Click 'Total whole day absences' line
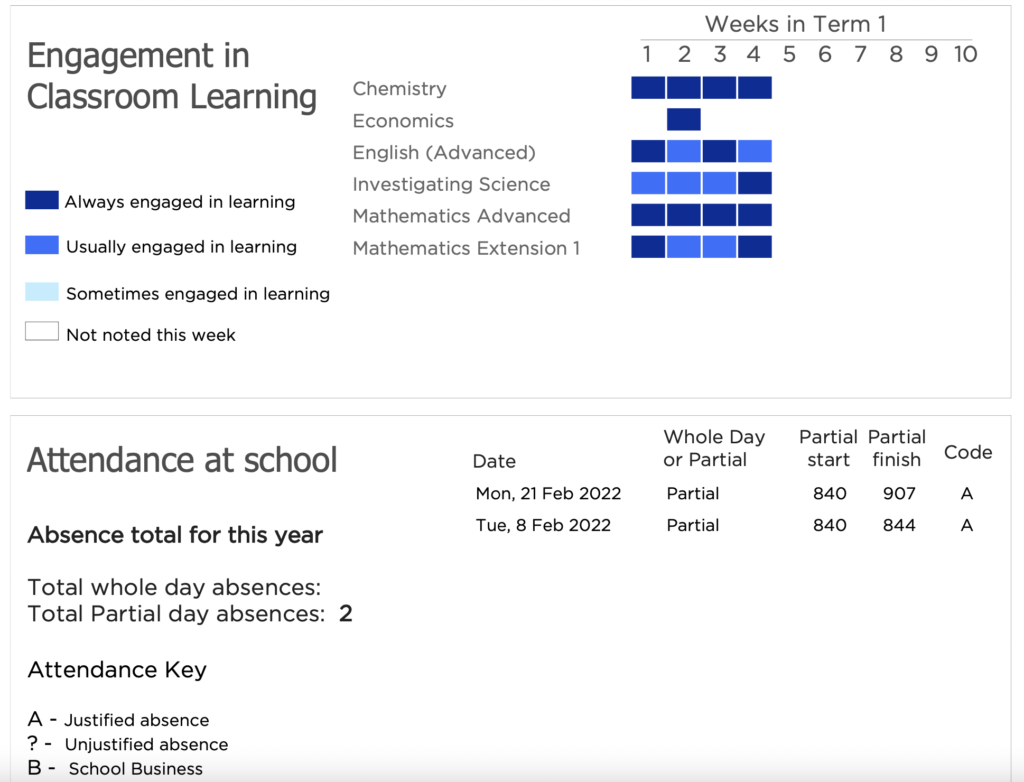Image resolution: width=1024 pixels, height=782 pixels. tap(174, 587)
